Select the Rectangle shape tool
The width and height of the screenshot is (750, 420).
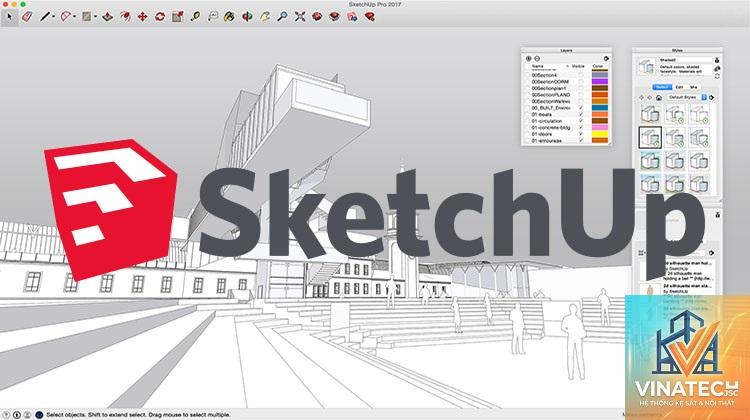(86, 17)
